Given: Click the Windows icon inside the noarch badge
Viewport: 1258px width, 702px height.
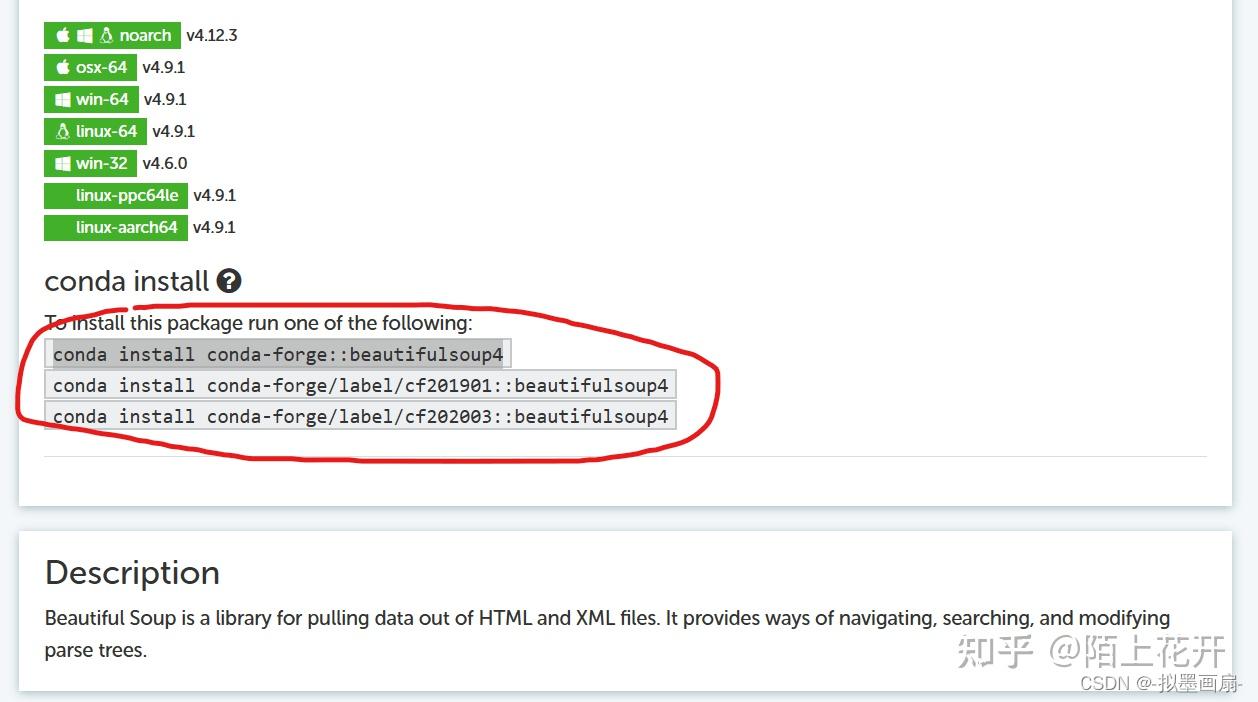Looking at the screenshot, I should click(x=85, y=34).
